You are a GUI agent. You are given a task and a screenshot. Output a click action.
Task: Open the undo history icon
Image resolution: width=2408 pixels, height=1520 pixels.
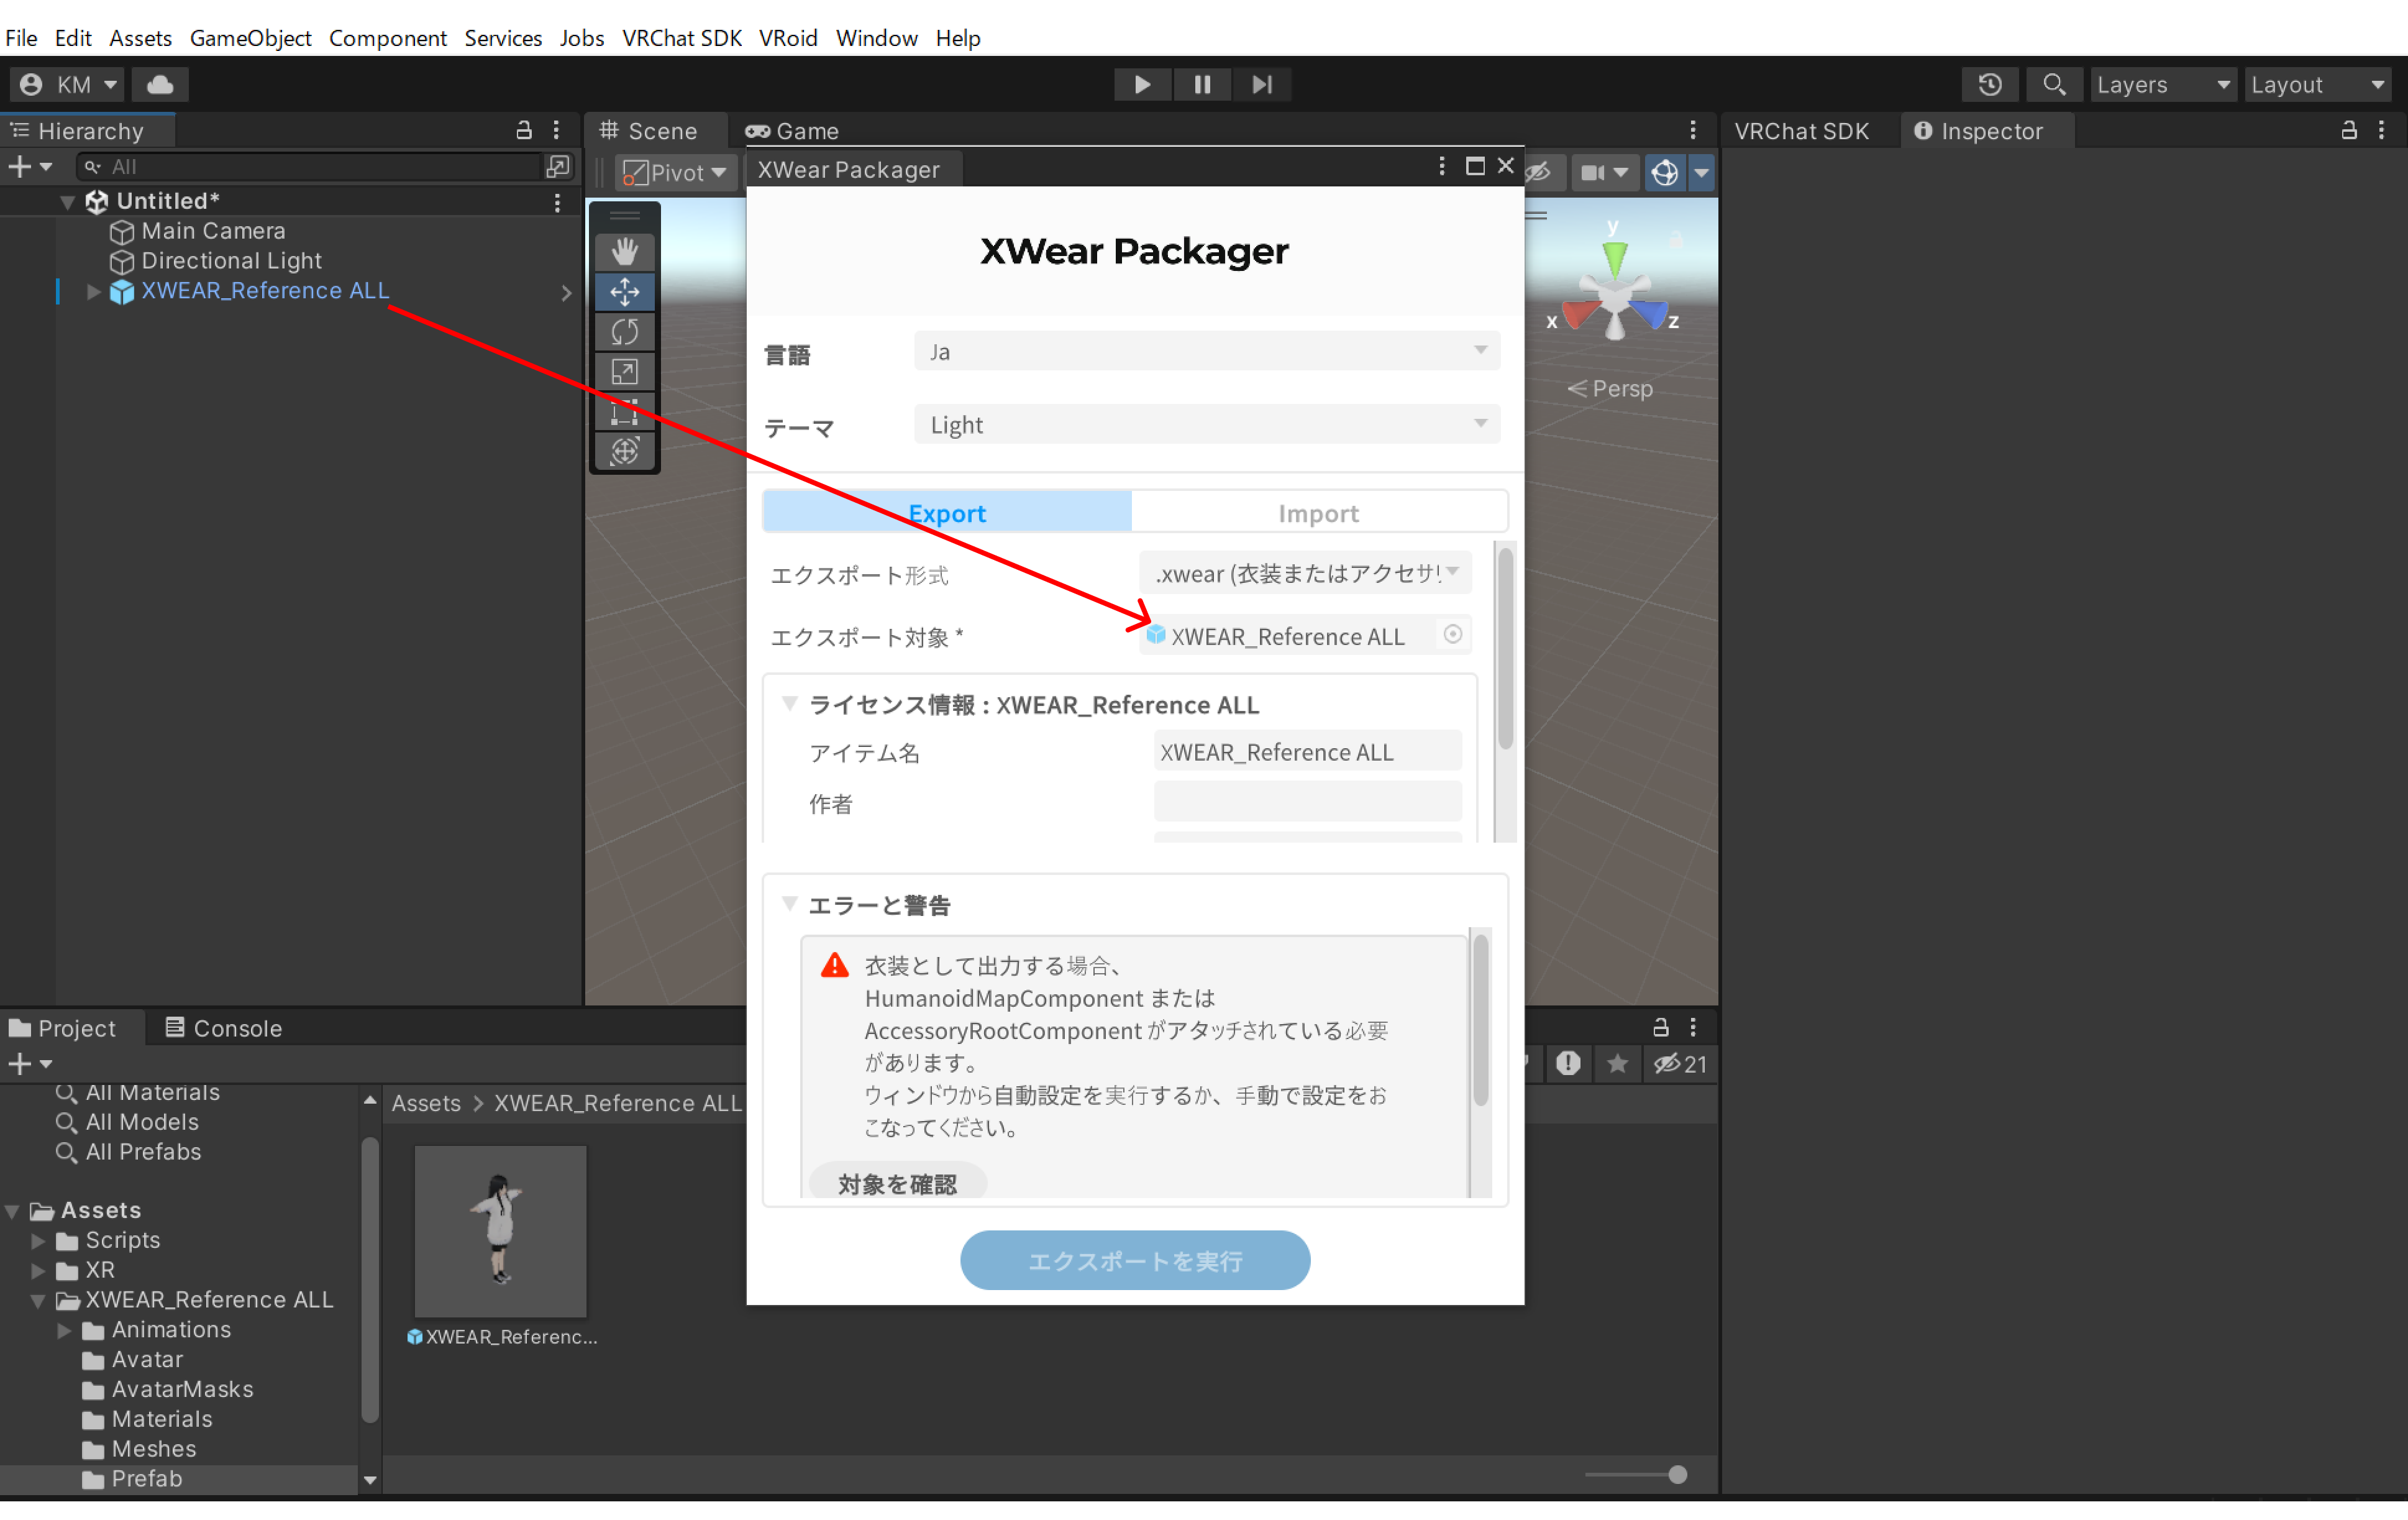tap(1990, 84)
